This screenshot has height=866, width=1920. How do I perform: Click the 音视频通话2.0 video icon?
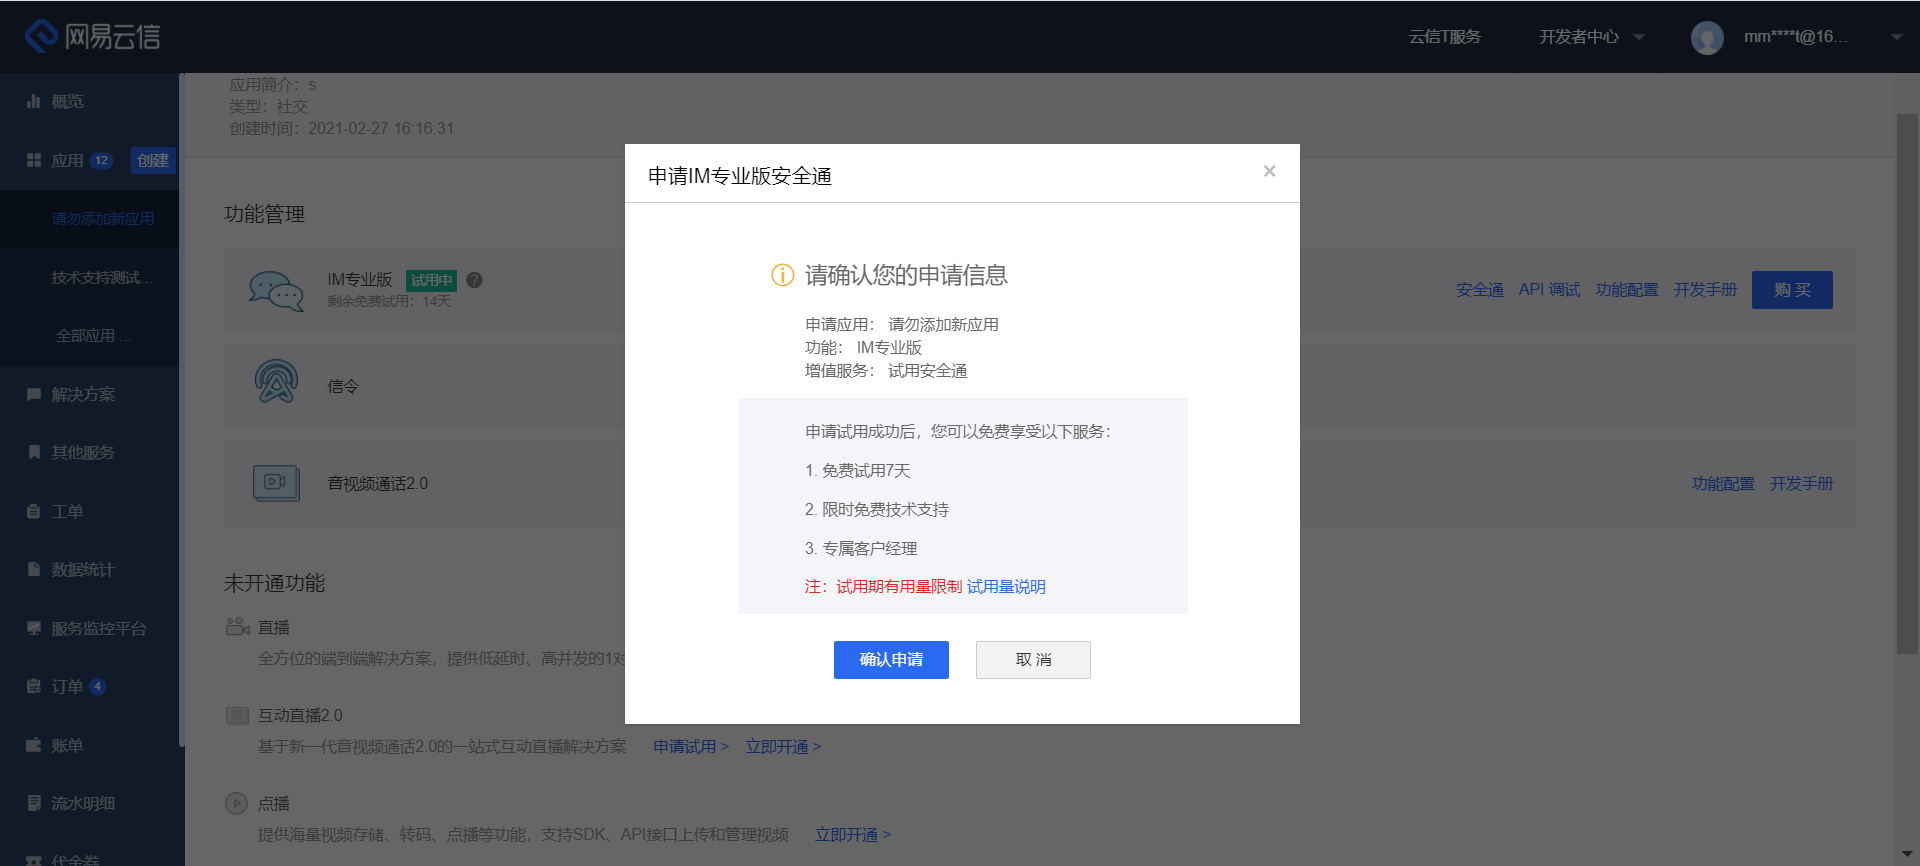276,483
